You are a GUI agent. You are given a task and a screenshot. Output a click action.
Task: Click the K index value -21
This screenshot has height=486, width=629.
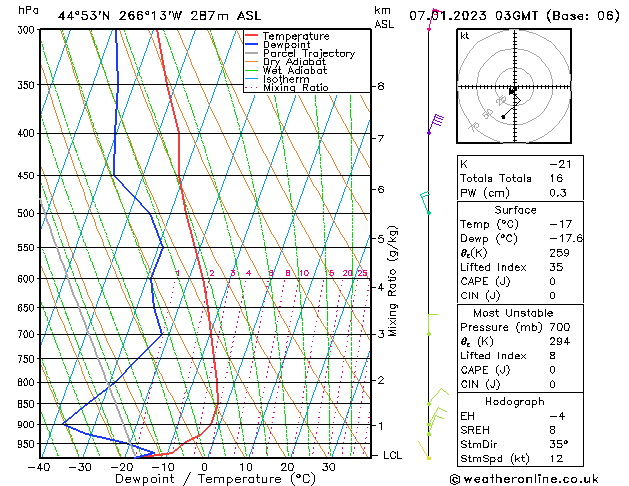tap(560, 164)
